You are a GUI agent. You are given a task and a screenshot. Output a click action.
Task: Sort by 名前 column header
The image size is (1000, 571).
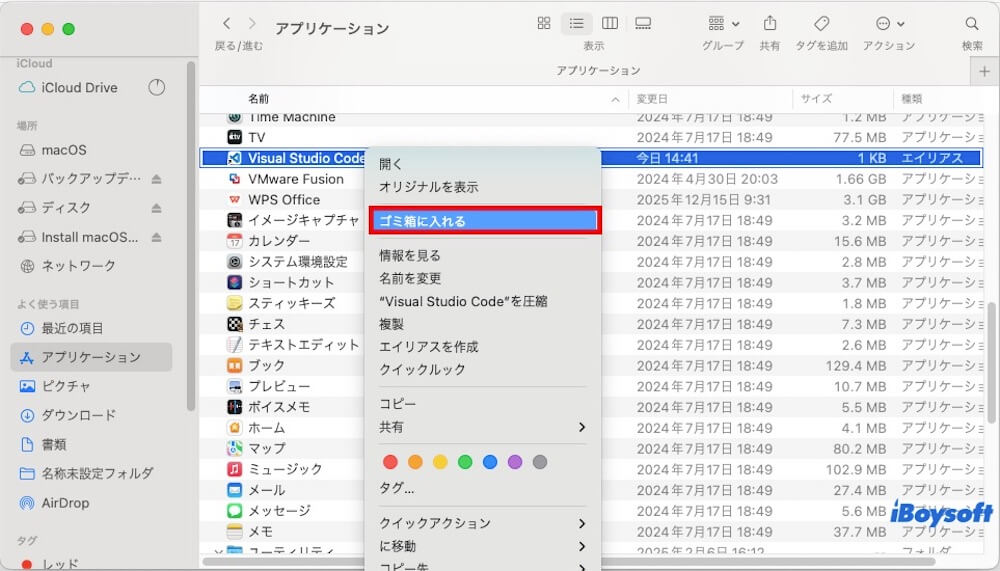(x=258, y=99)
